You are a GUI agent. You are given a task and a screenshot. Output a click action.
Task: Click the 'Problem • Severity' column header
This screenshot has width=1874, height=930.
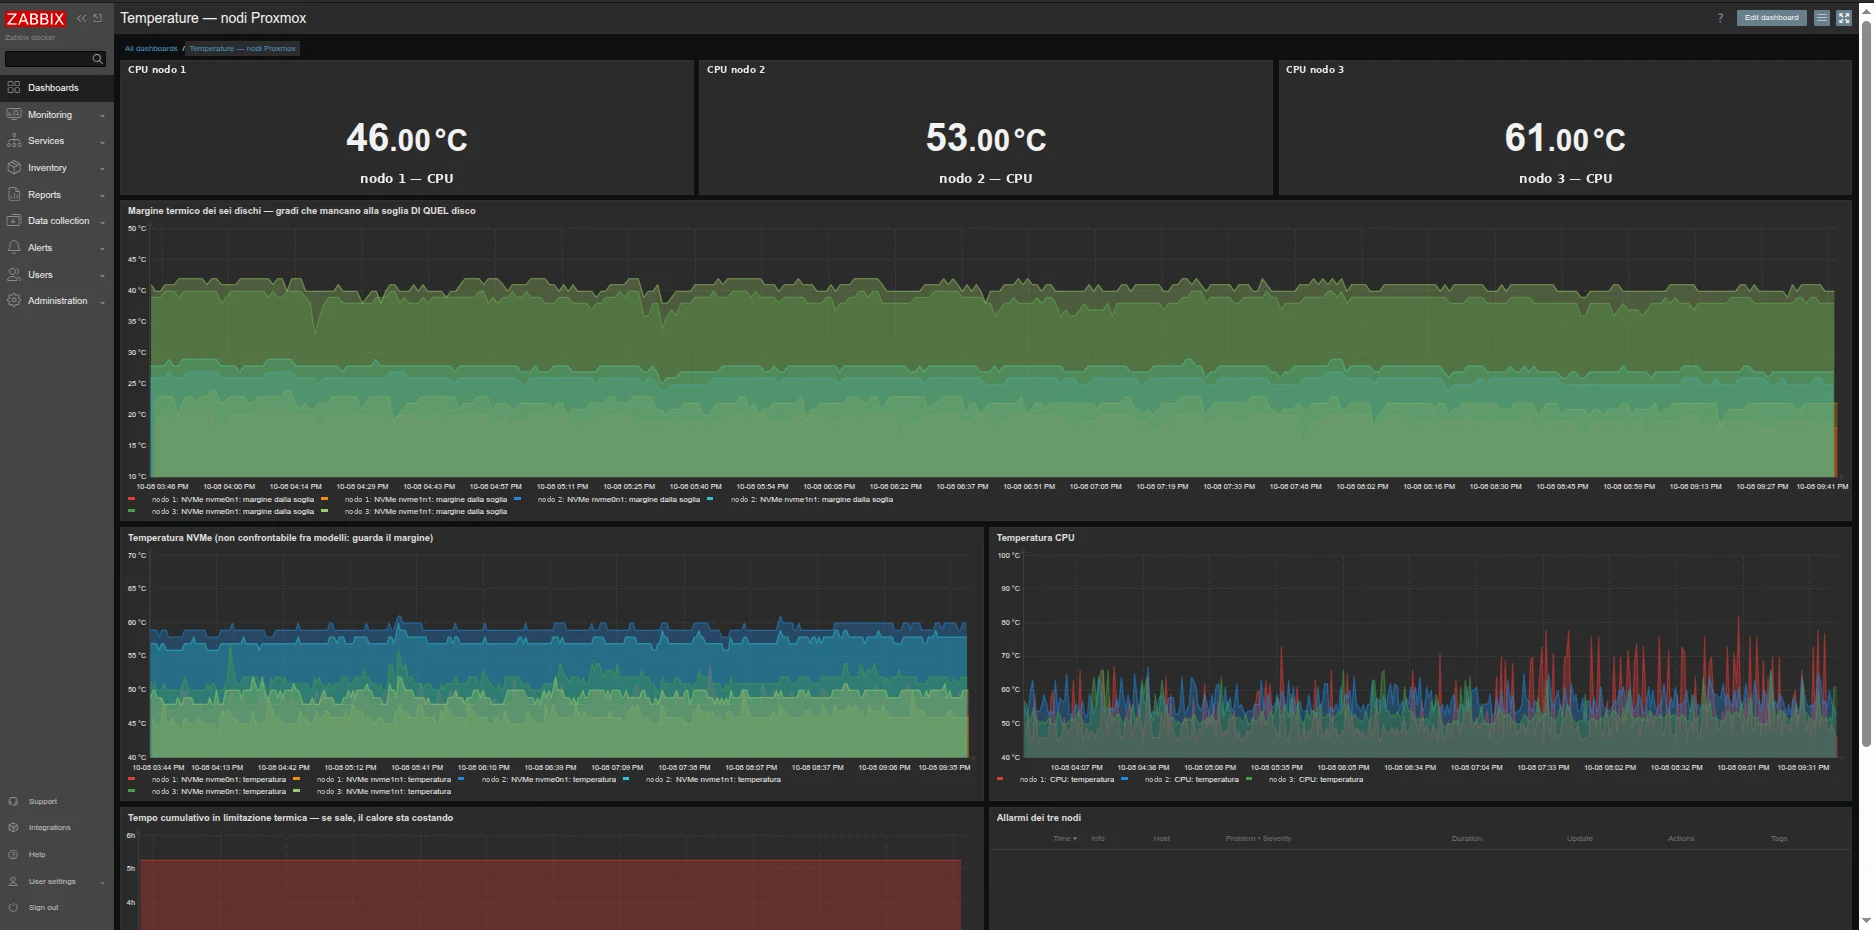(x=1258, y=839)
